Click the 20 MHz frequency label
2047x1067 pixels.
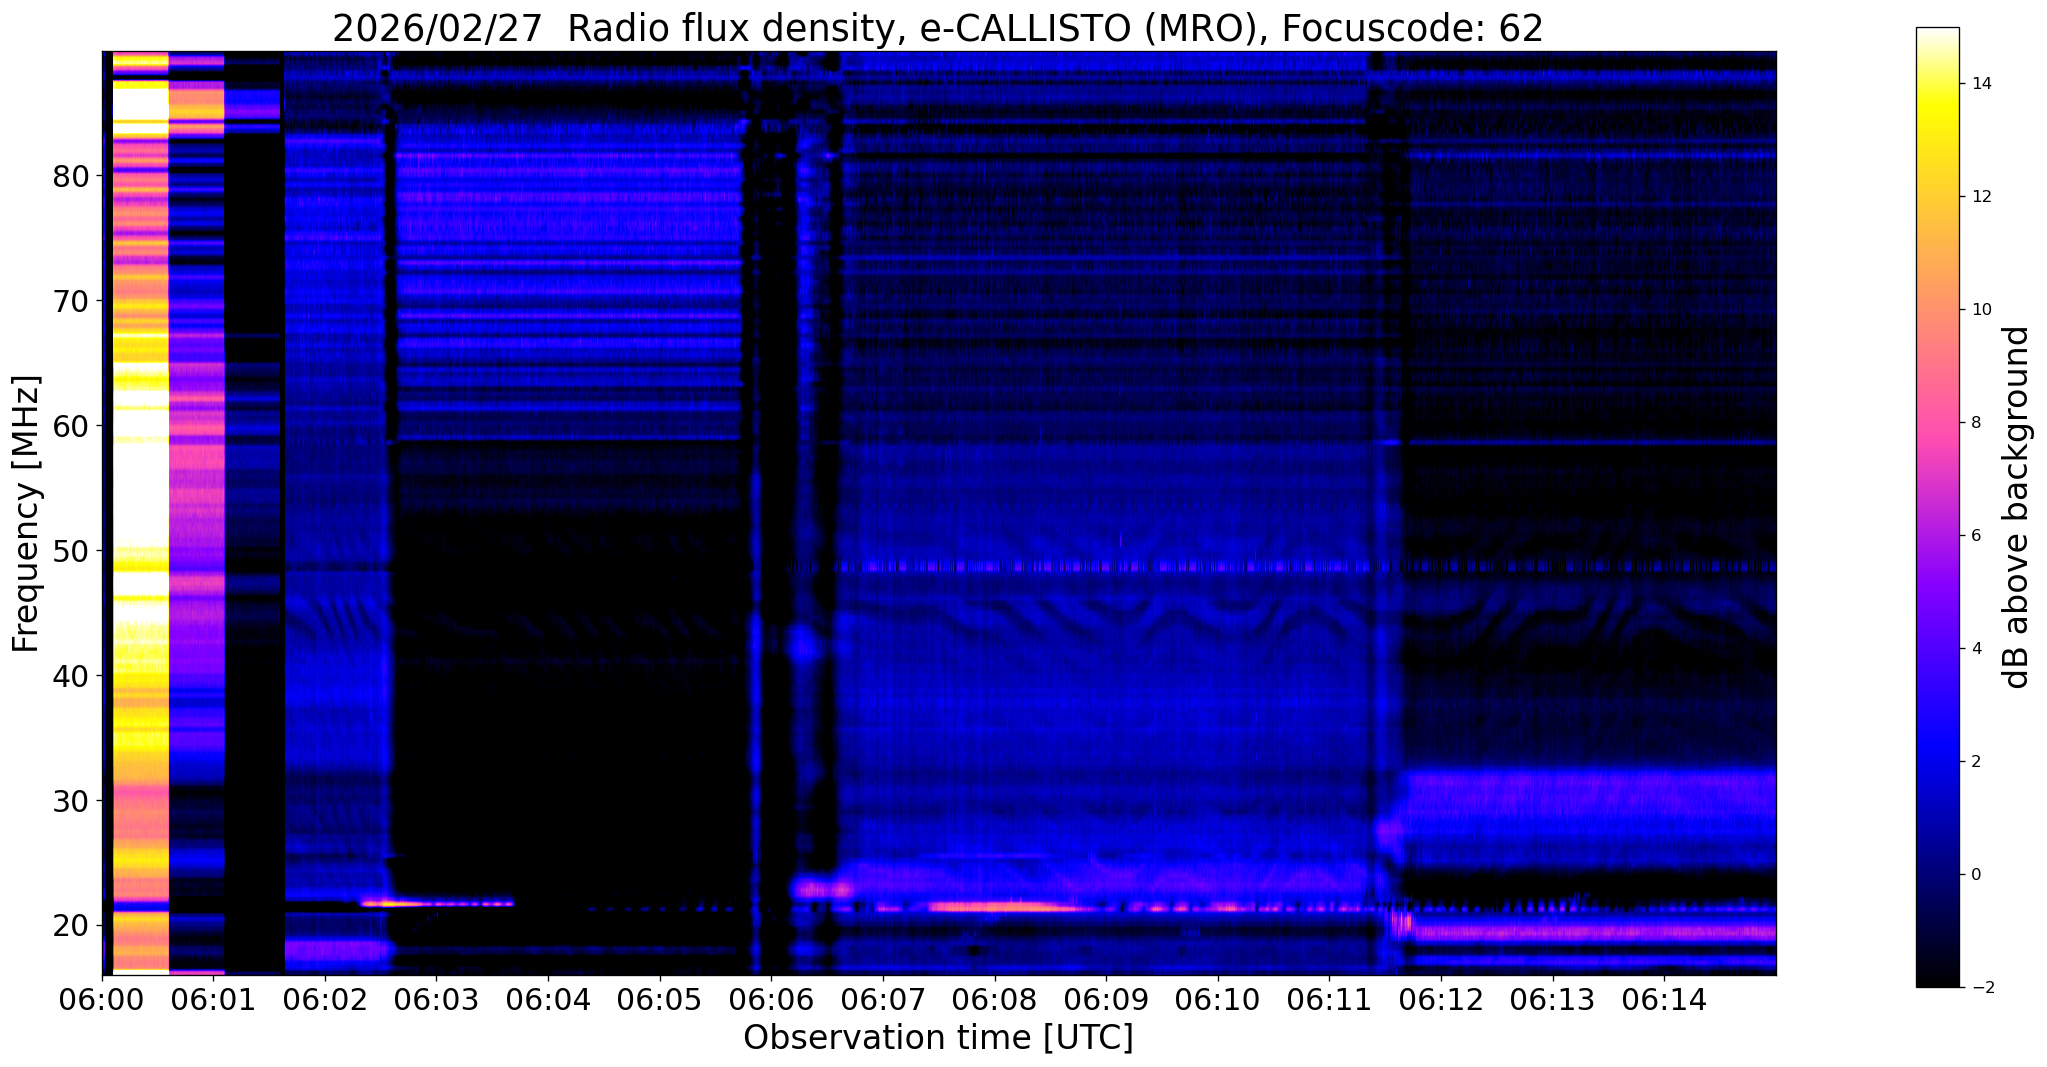71,926
